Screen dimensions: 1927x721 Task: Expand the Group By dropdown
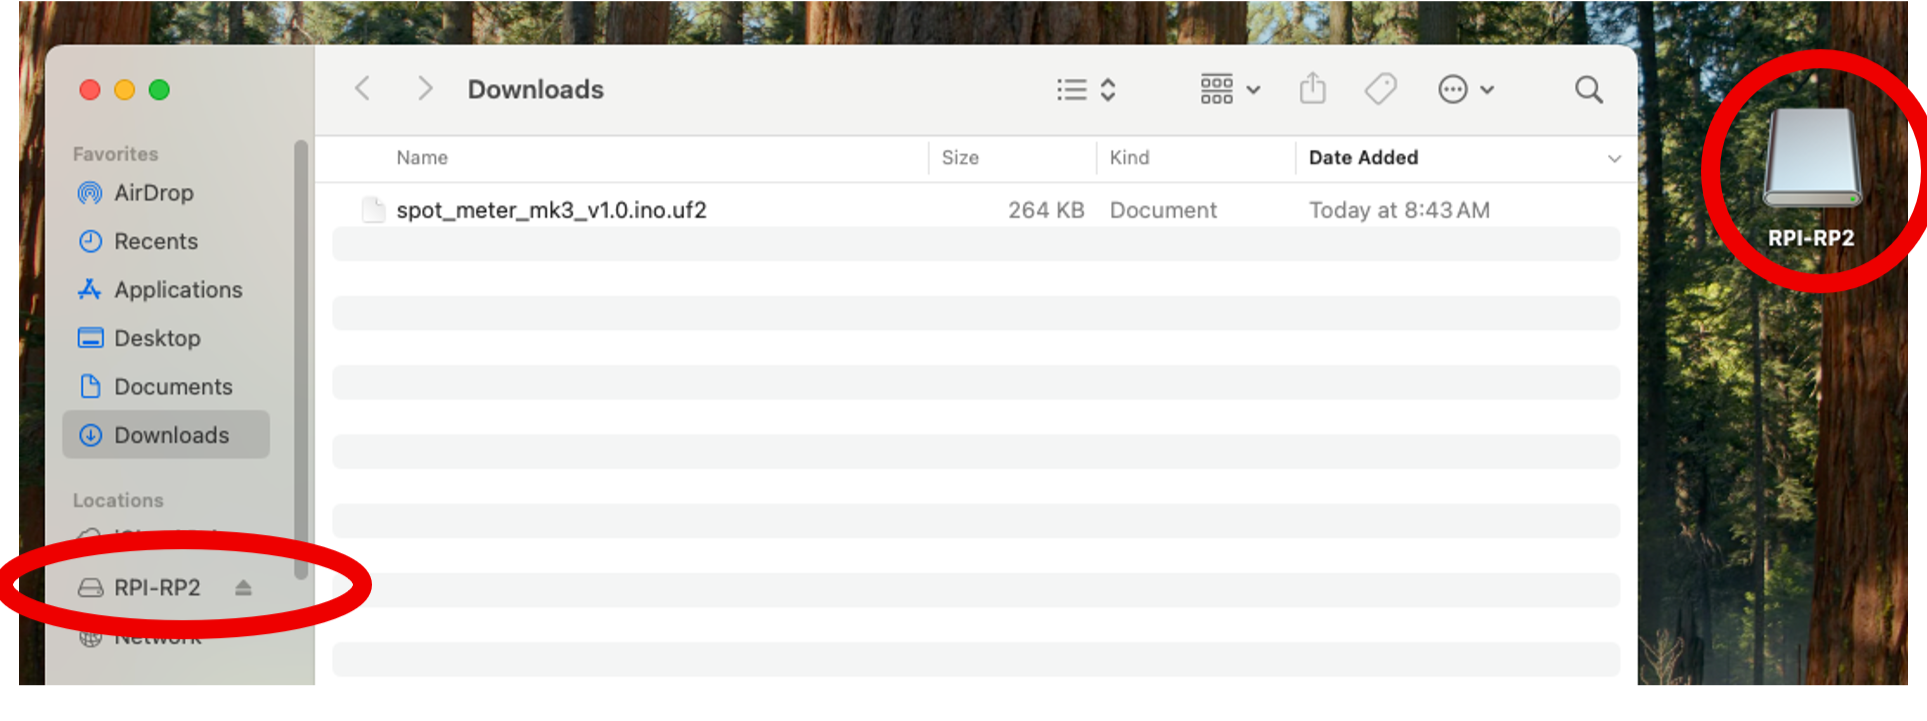coord(1230,89)
